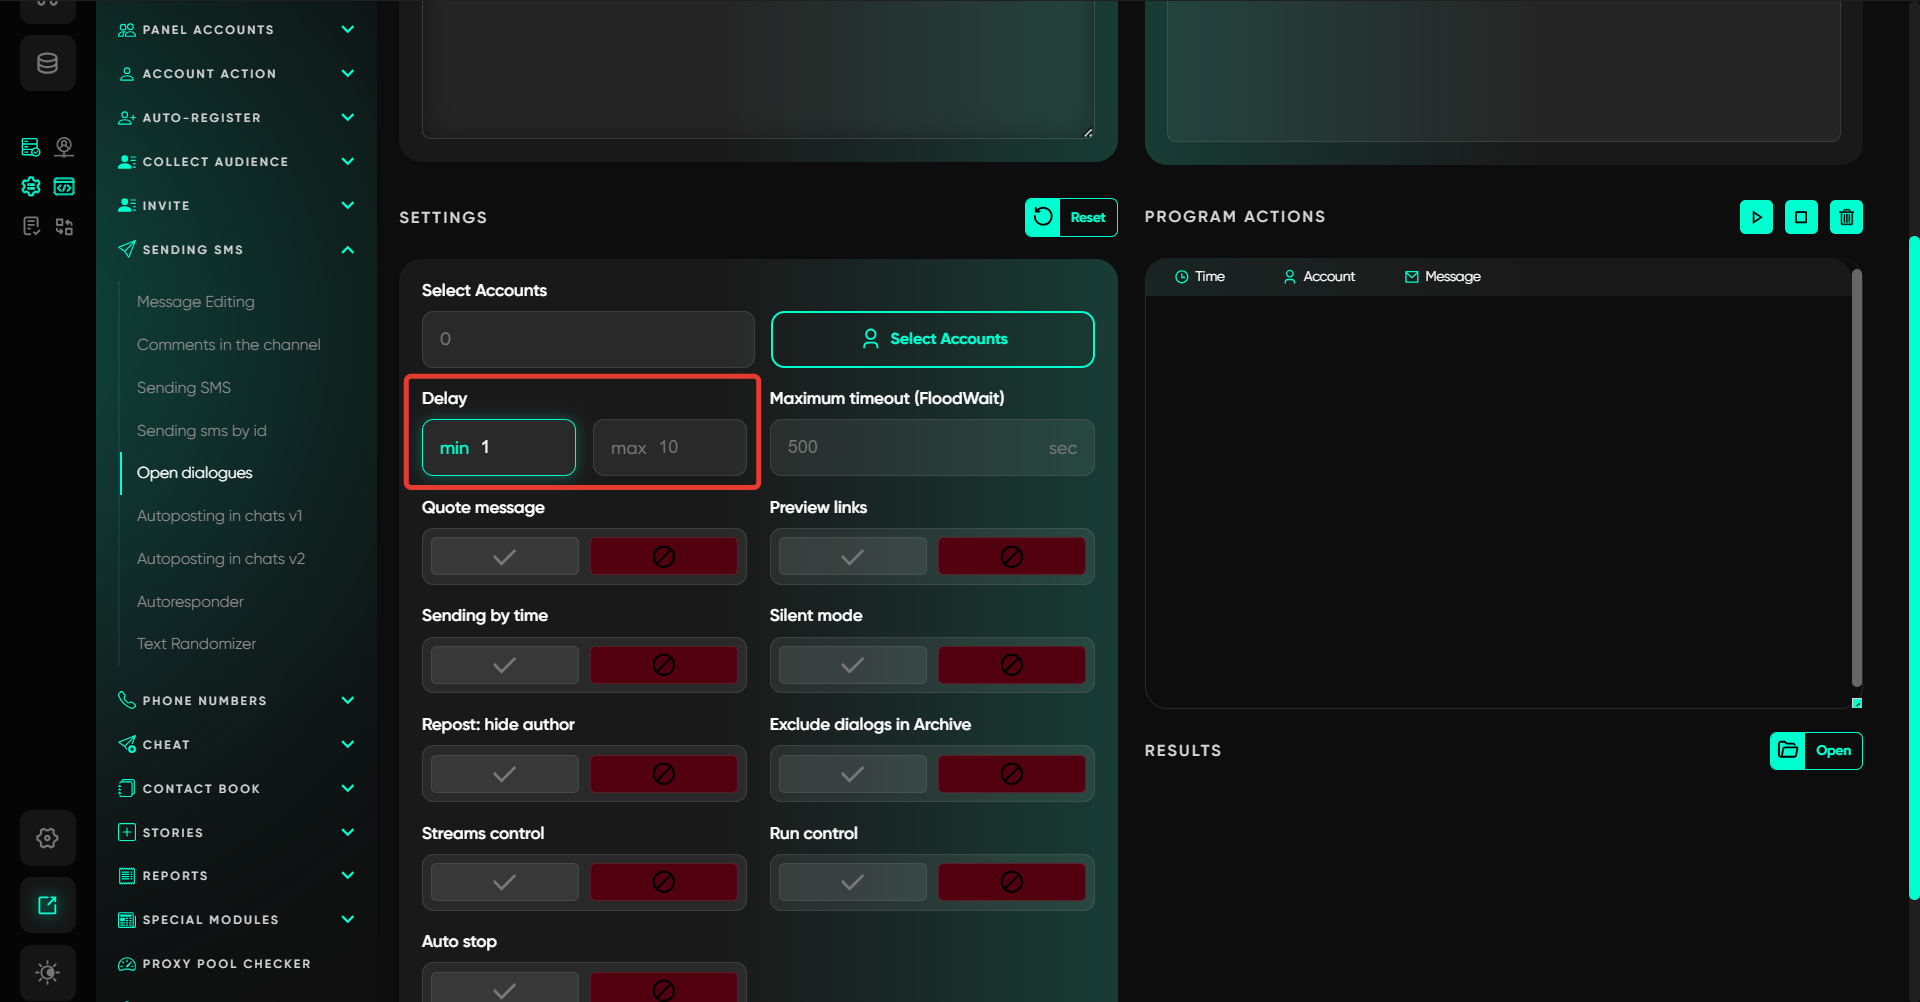The image size is (1920, 1002).
Task: Expand the Phone Numbers section
Action: pos(347,700)
